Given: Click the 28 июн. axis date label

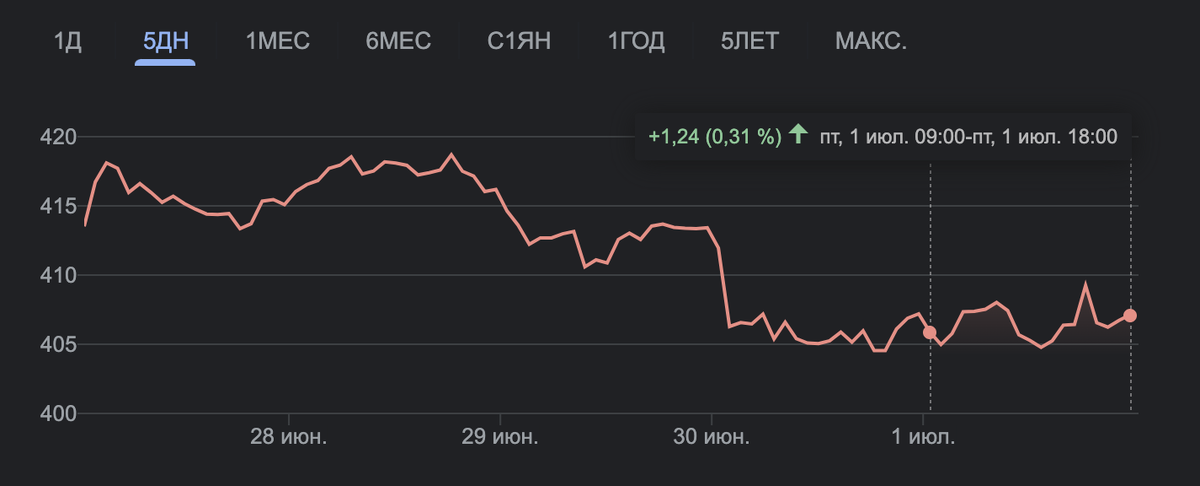Looking at the screenshot, I should point(288,437).
